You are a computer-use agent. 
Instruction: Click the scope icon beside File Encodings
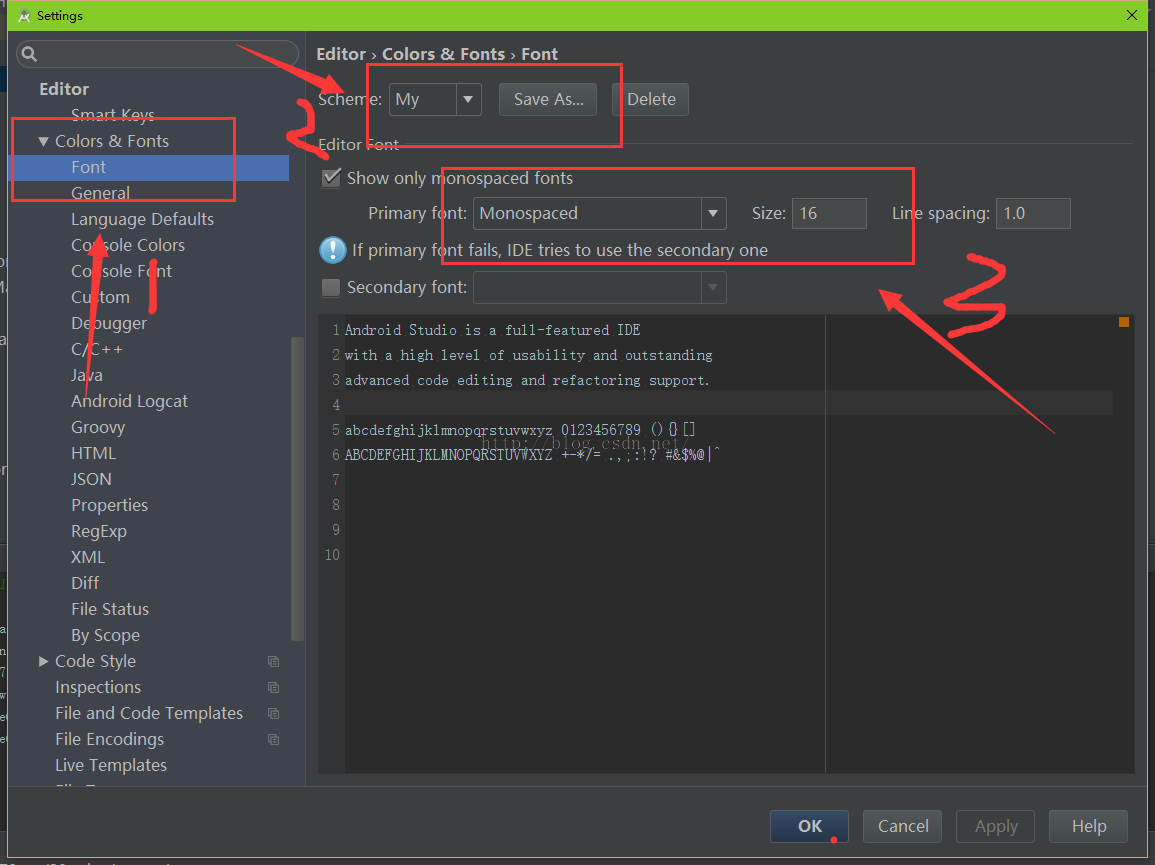[273, 739]
